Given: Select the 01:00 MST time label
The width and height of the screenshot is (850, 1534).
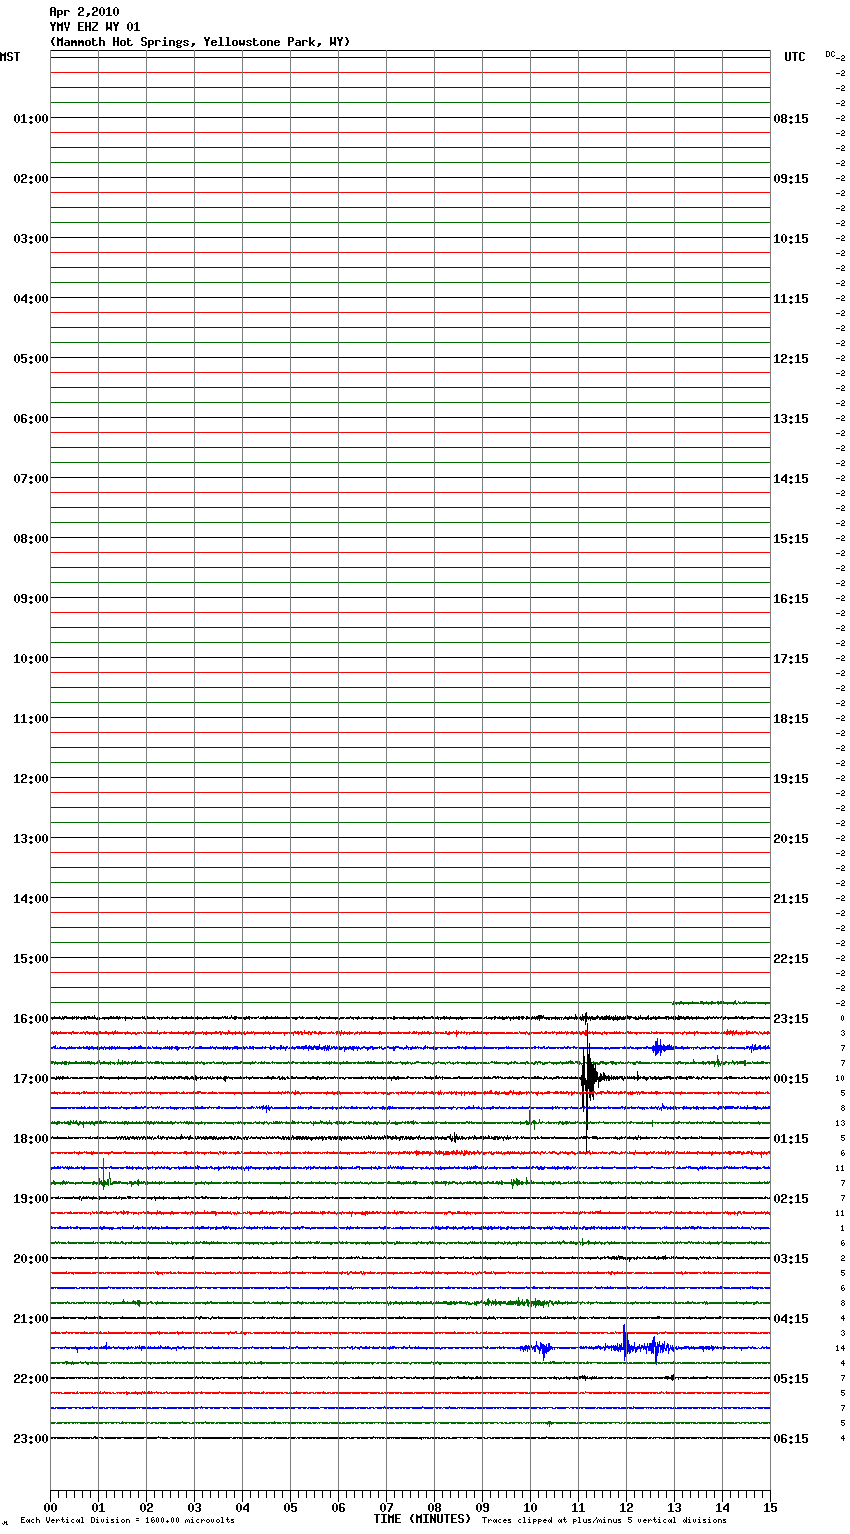Looking at the screenshot, I should pos(31,119).
